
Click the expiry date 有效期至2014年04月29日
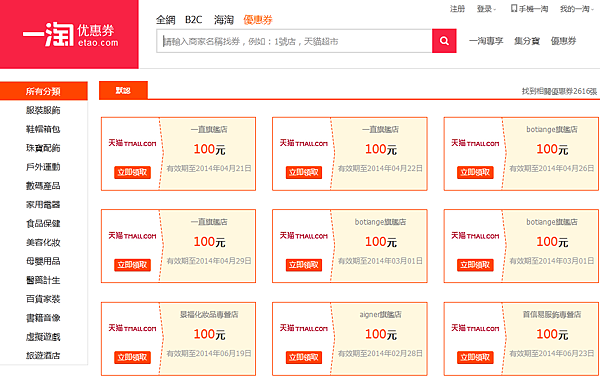coord(209,261)
